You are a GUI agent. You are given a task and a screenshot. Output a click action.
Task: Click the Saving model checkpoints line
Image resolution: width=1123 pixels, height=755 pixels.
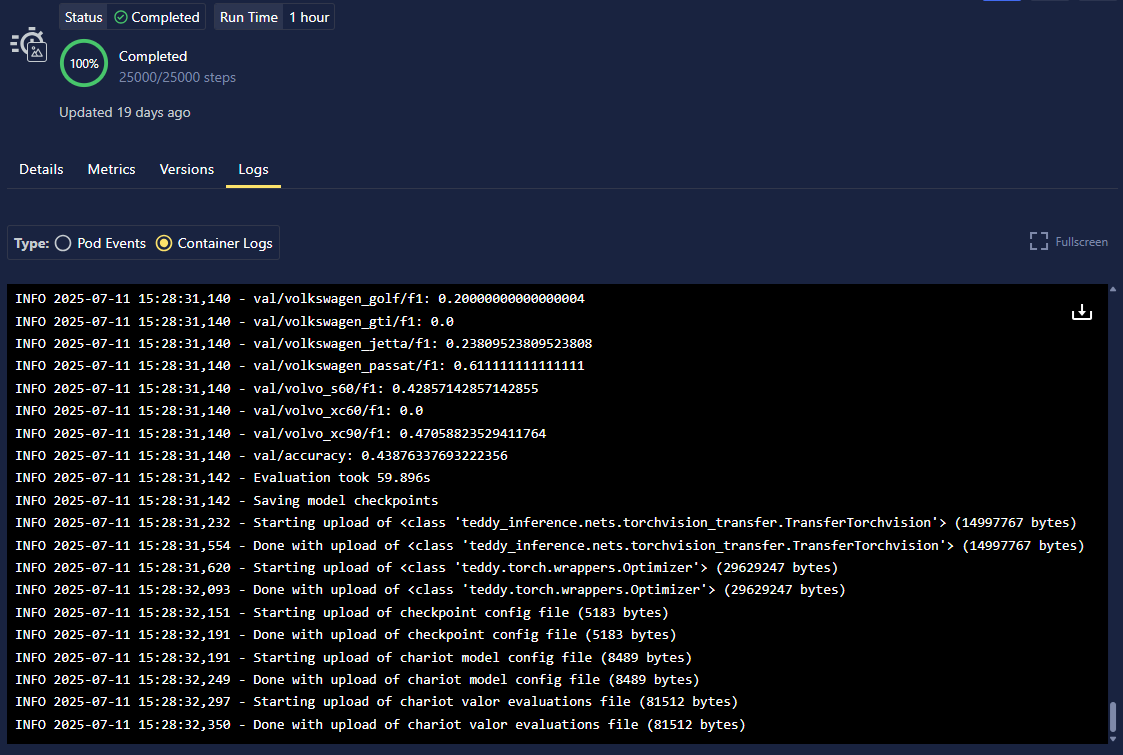pyautogui.click(x=226, y=501)
